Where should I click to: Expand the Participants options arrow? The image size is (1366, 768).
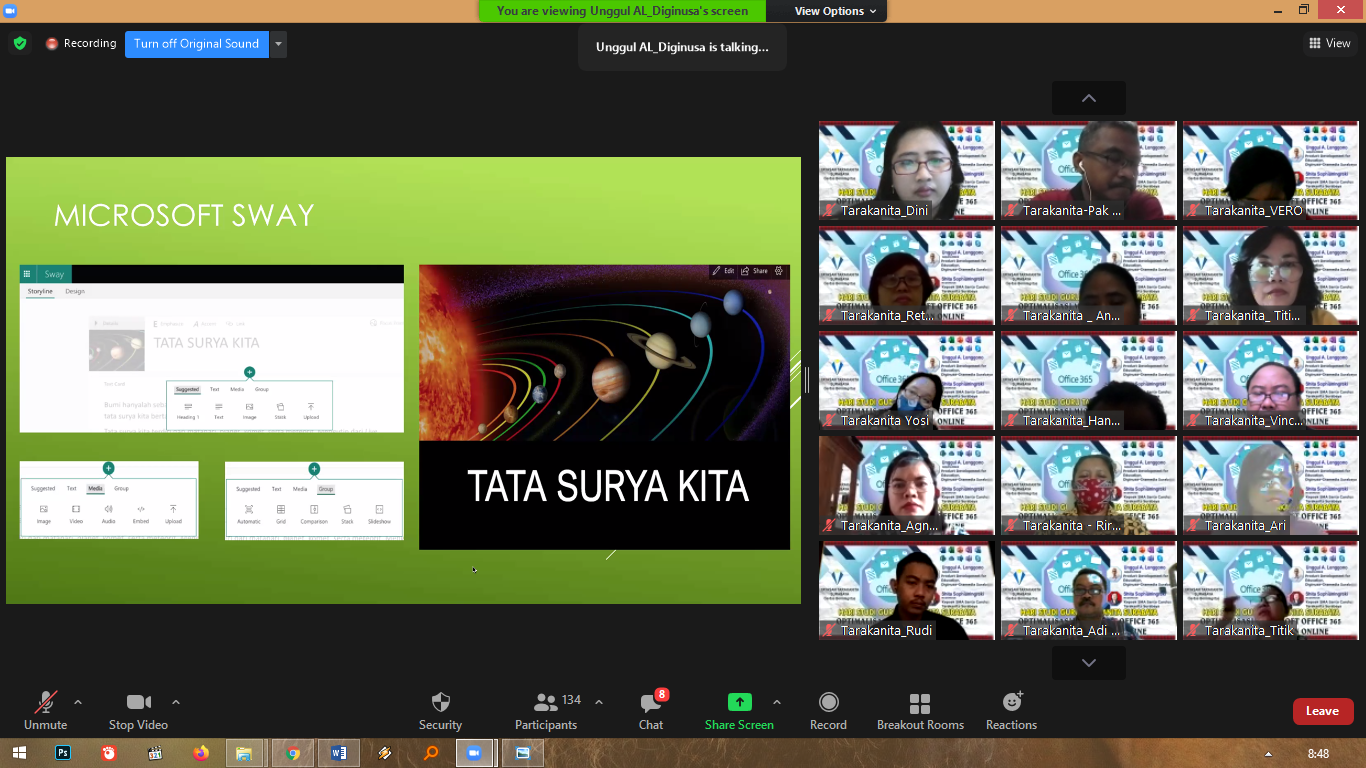click(599, 702)
